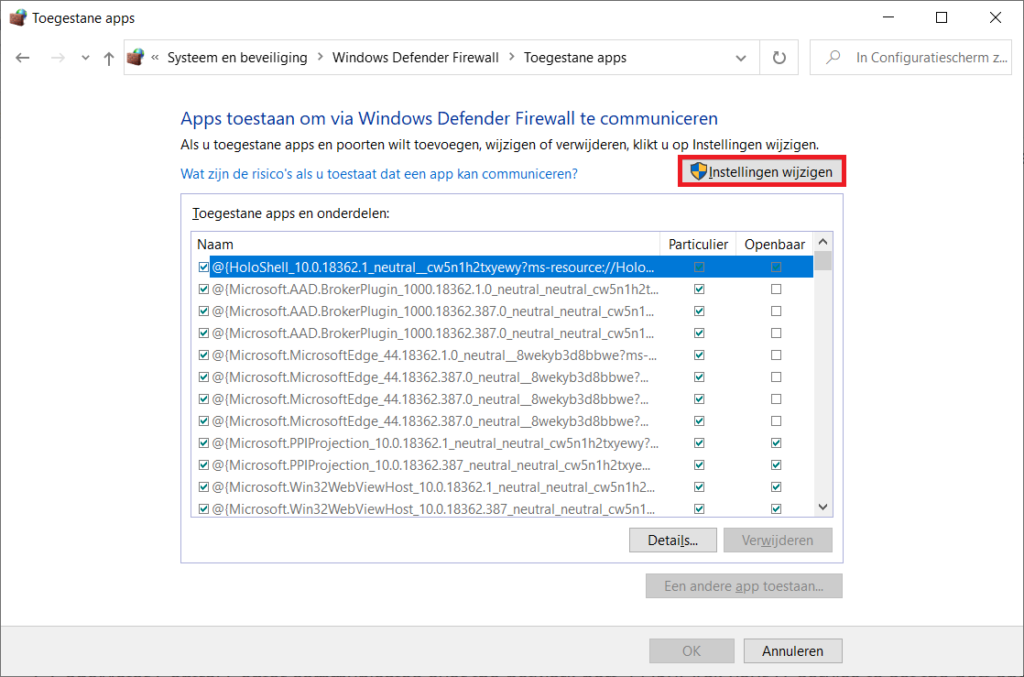The width and height of the screenshot is (1024, 677).
Task: Enable the Openbaar checkbox for HoloShell
Action: [x=775, y=266]
